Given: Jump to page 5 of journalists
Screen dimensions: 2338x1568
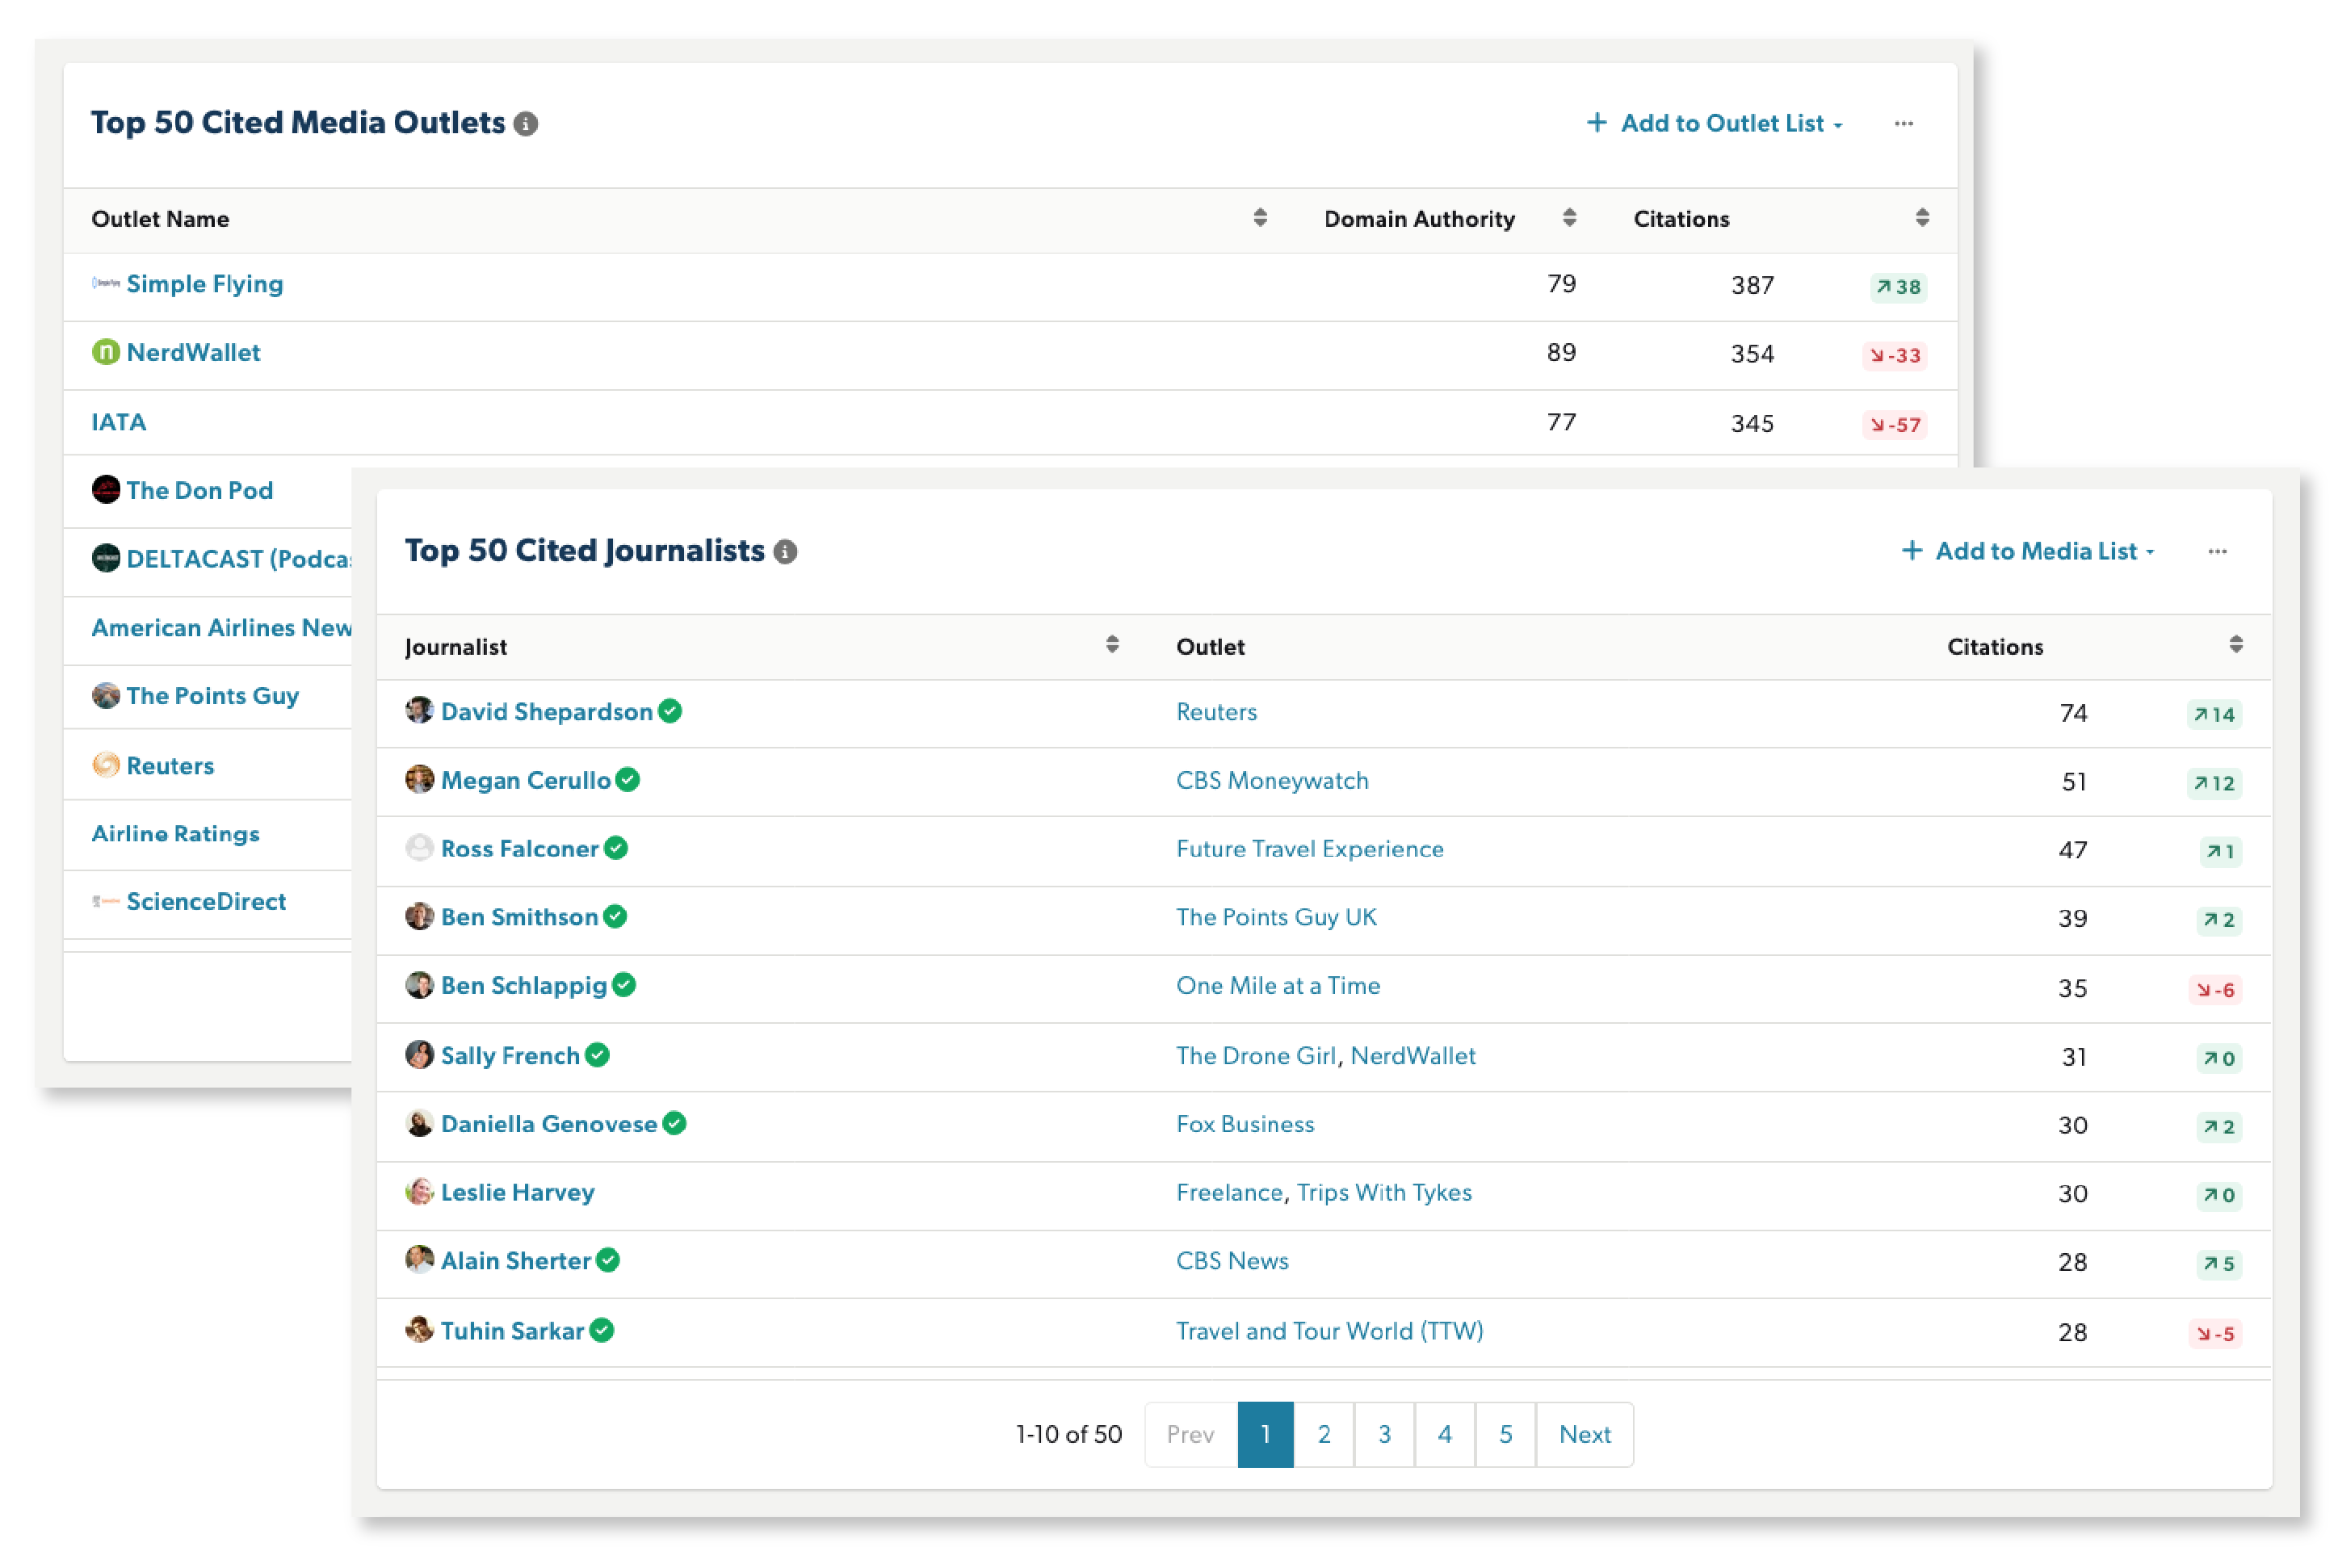Looking at the screenshot, I should tap(1505, 1435).
